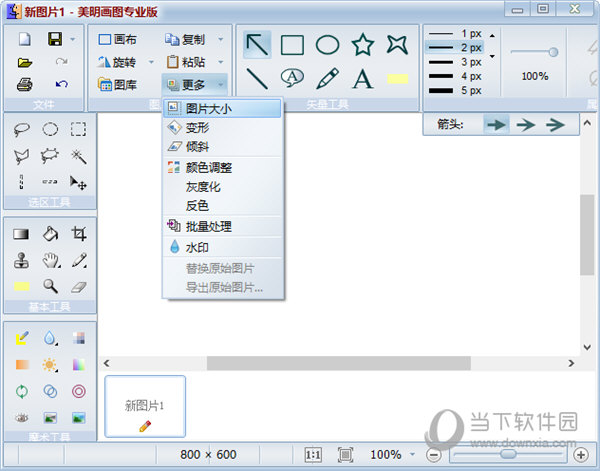The width and height of the screenshot is (600, 471).
Task: Open the zoom percentage dropdown in status bar
Action: pos(412,455)
